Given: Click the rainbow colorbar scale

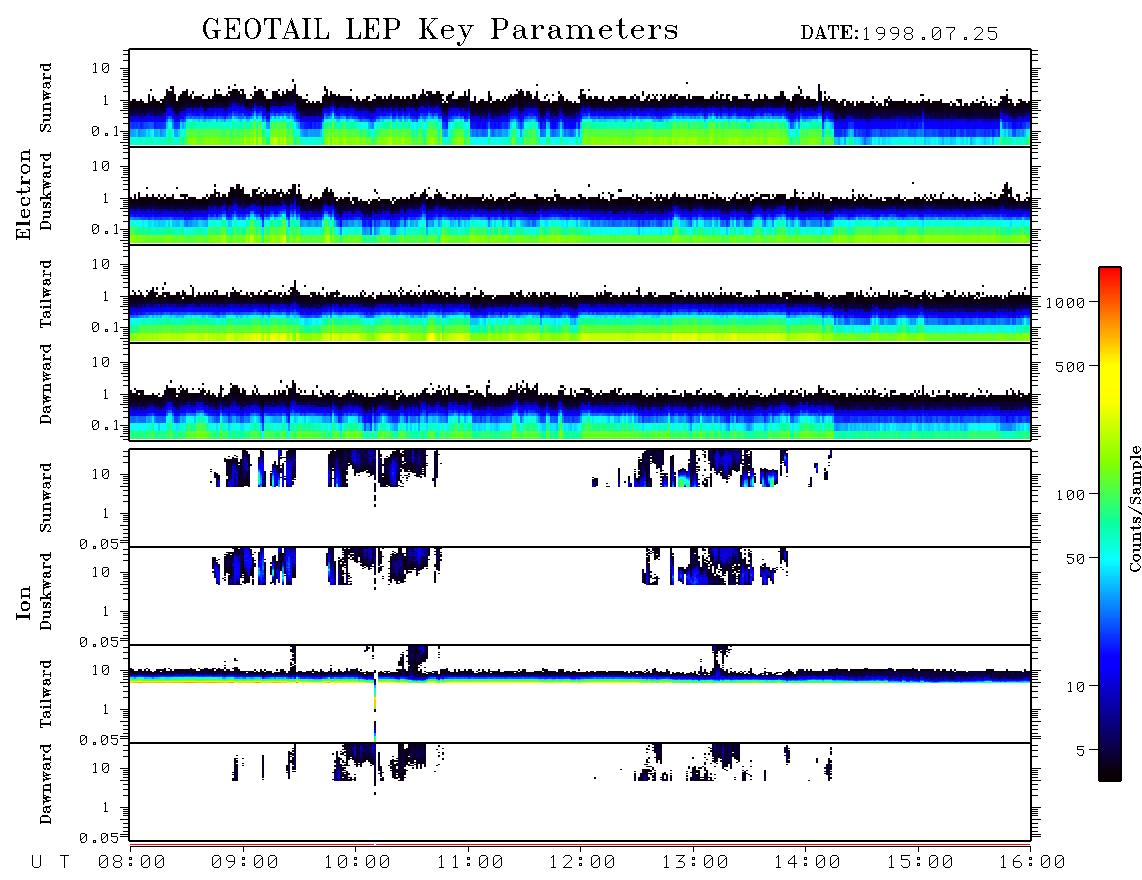Looking at the screenshot, I should (1110, 524).
